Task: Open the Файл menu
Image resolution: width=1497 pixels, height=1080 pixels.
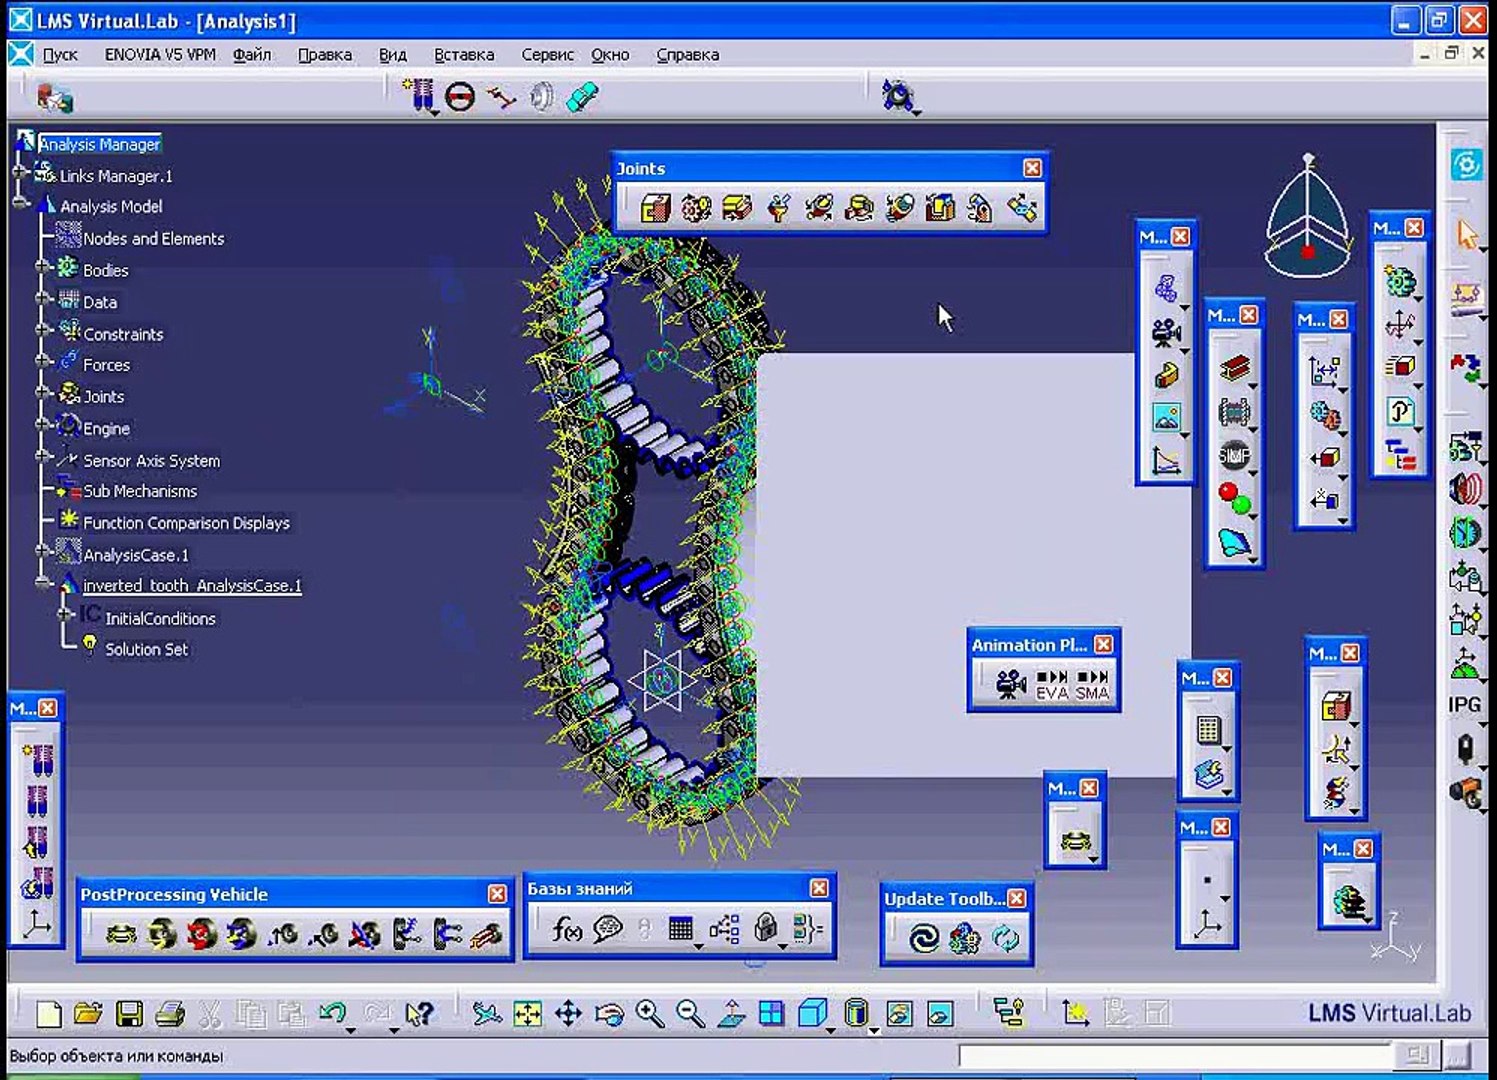Action: [252, 55]
